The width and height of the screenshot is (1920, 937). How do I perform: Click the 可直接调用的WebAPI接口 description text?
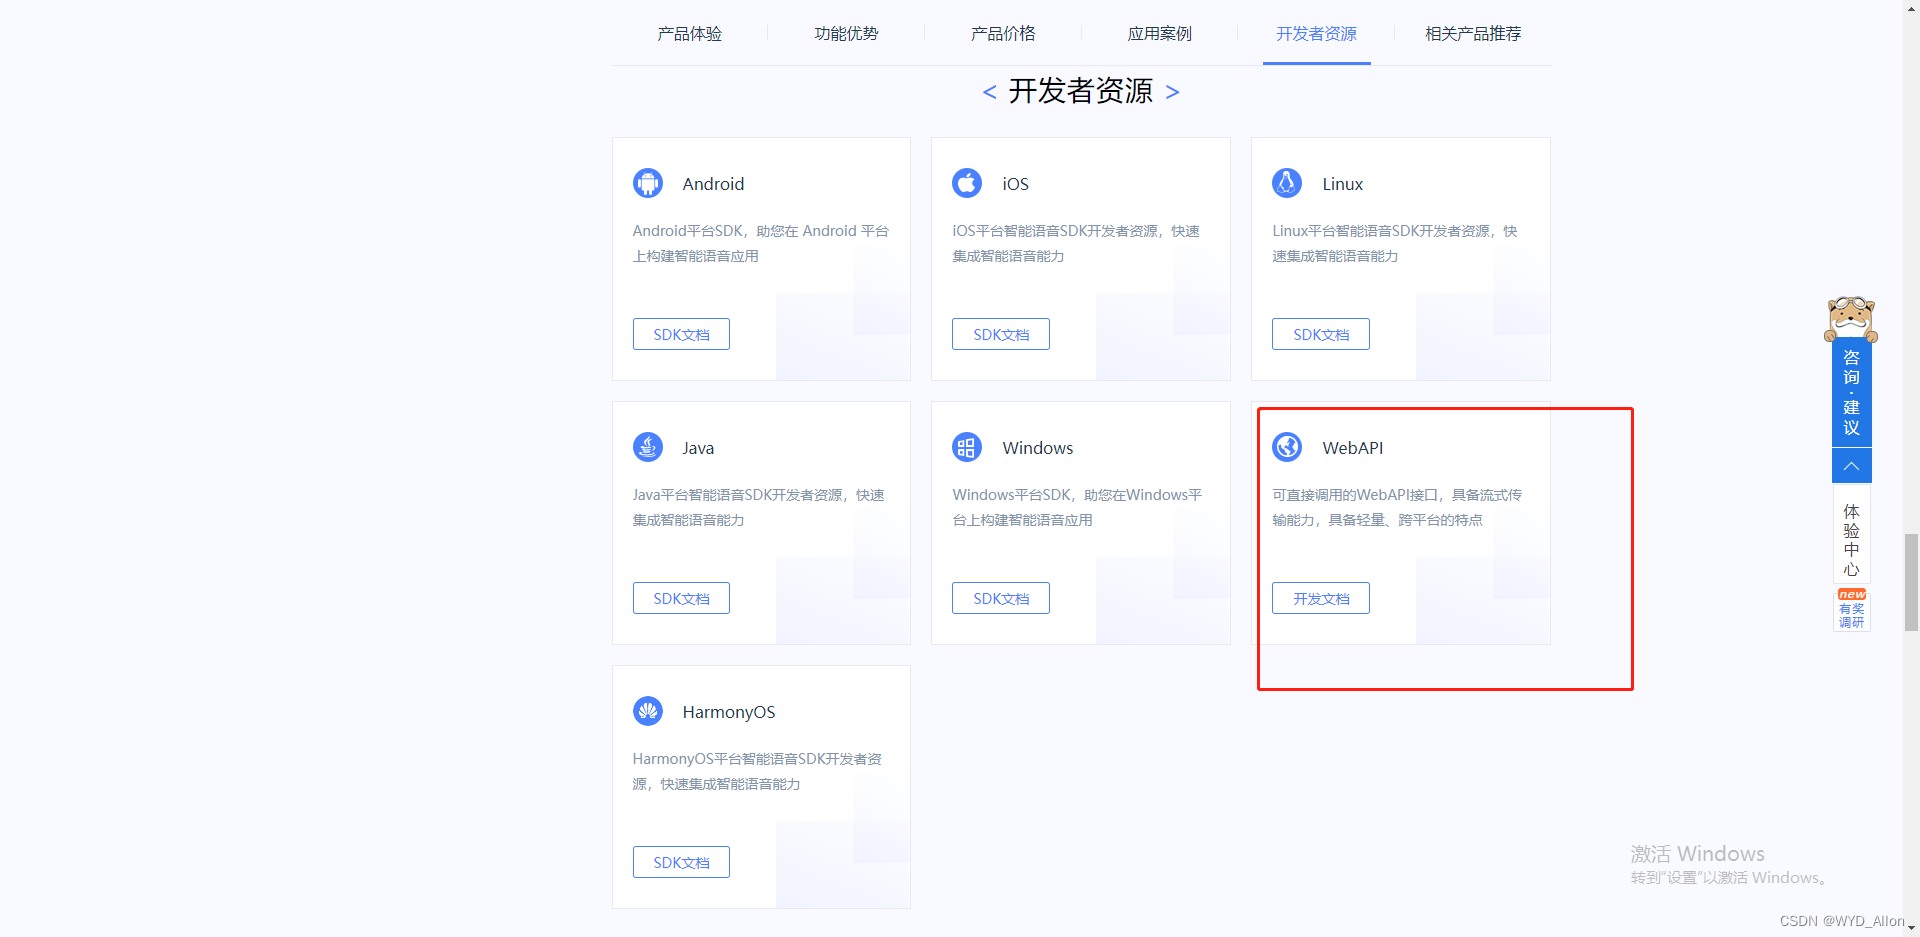coord(1397,507)
